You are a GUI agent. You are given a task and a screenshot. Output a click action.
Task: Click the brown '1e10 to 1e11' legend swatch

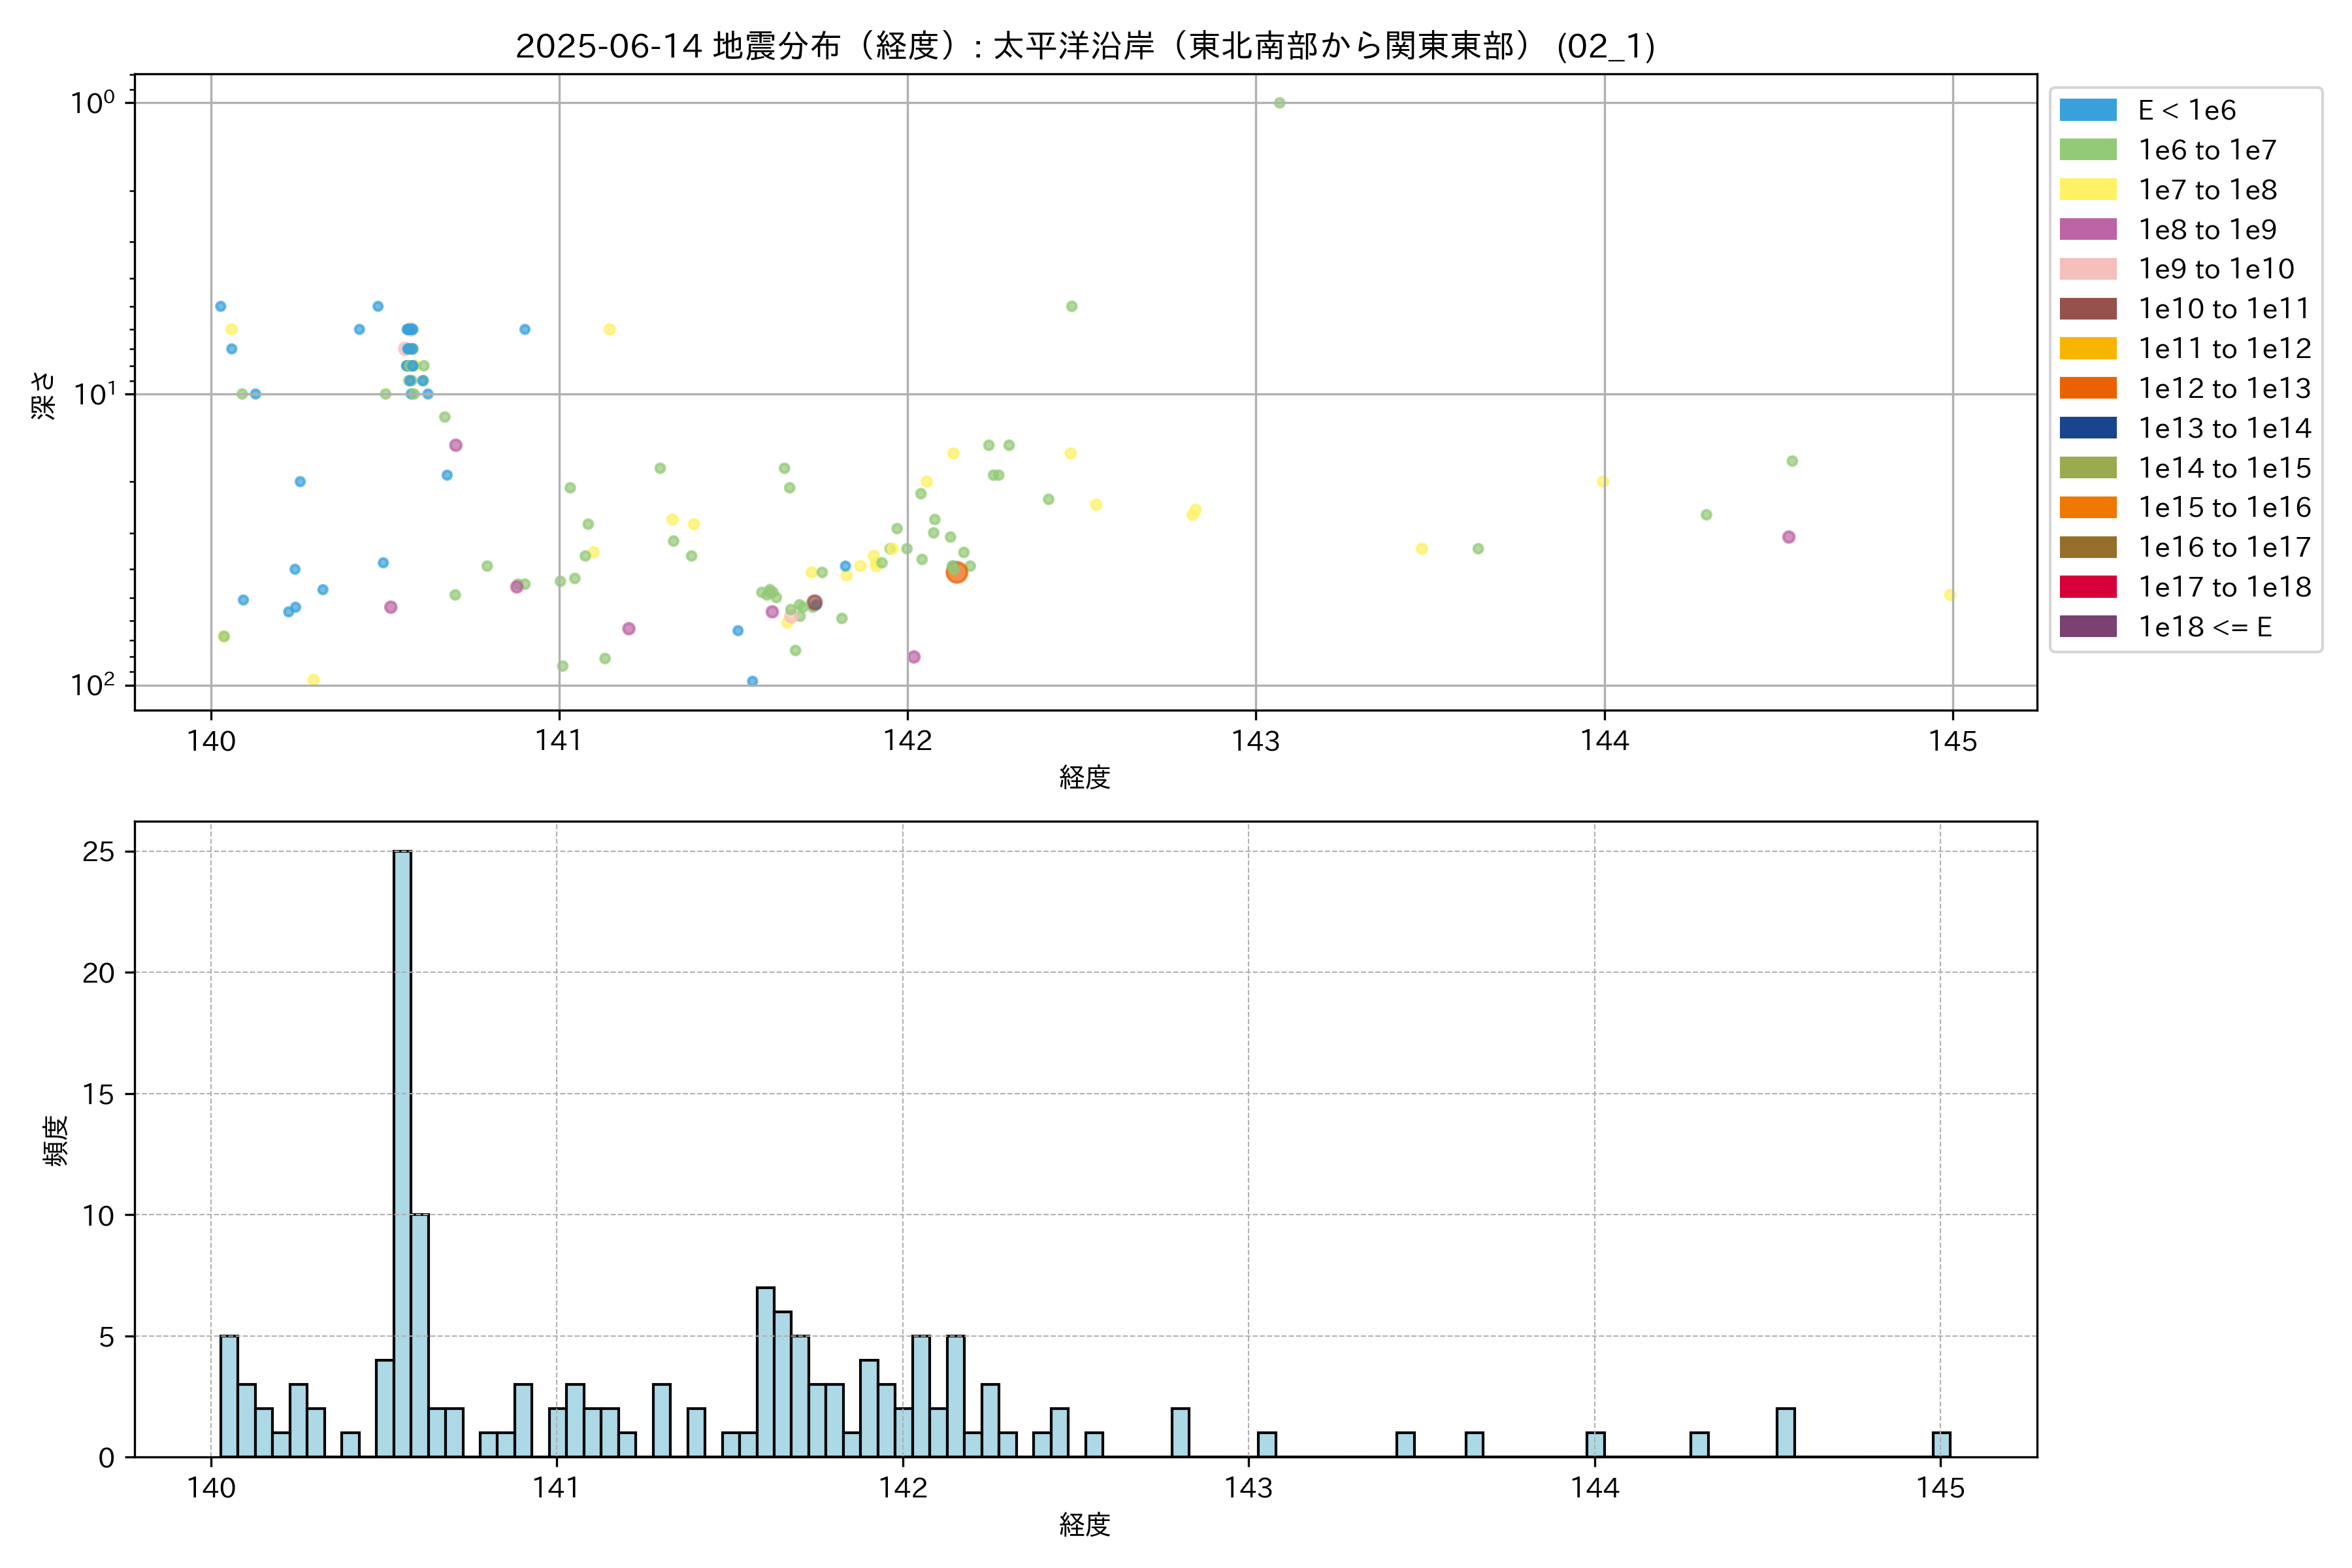(x=2087, y=309)
